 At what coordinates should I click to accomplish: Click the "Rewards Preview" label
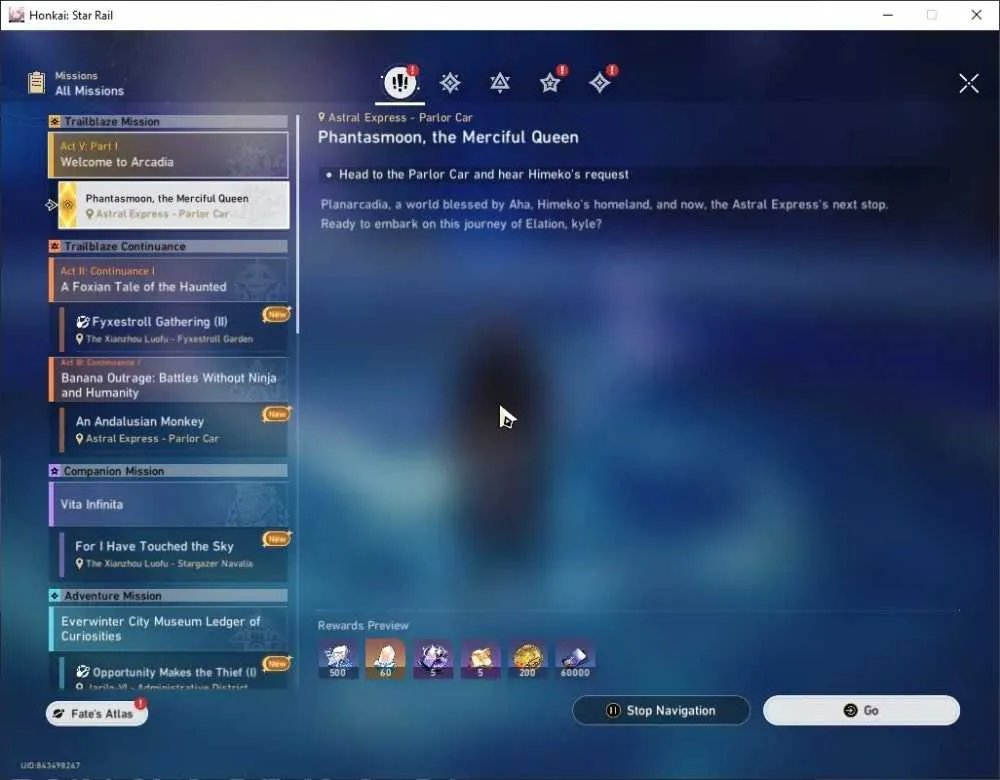click(x=363, y=626)
